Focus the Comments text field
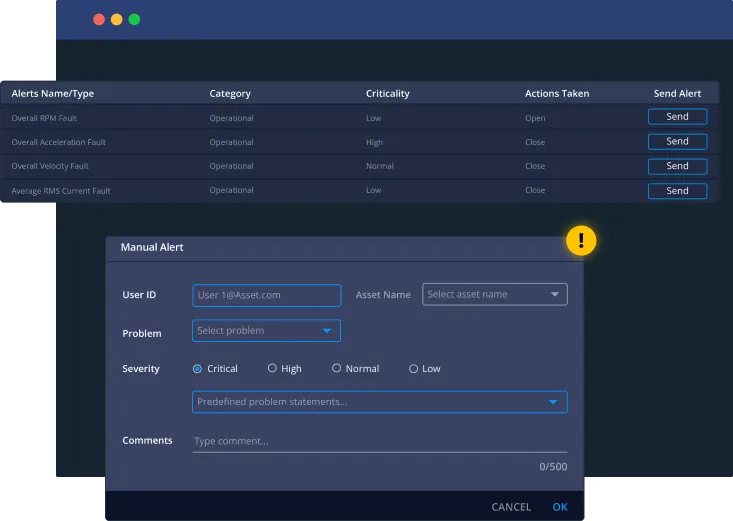733x521 pixels. tap(379, 441)
